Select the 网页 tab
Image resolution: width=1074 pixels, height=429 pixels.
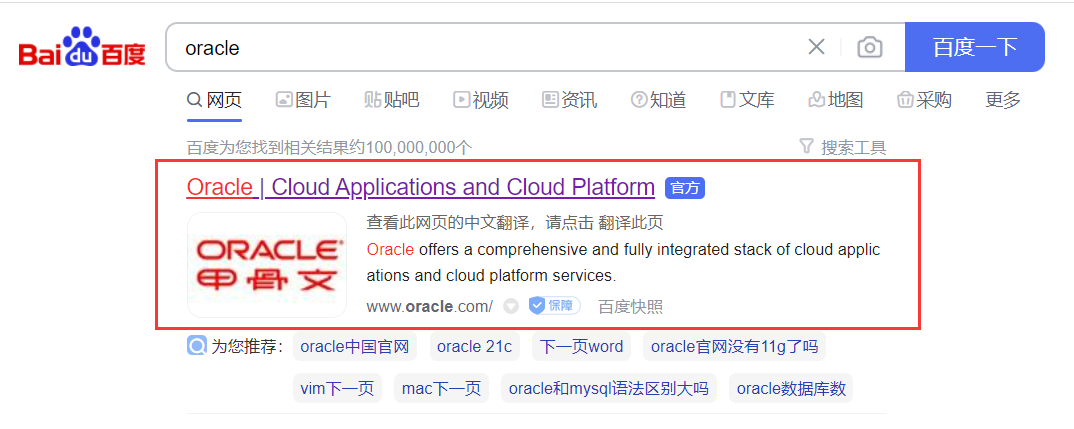click(214, 100)
